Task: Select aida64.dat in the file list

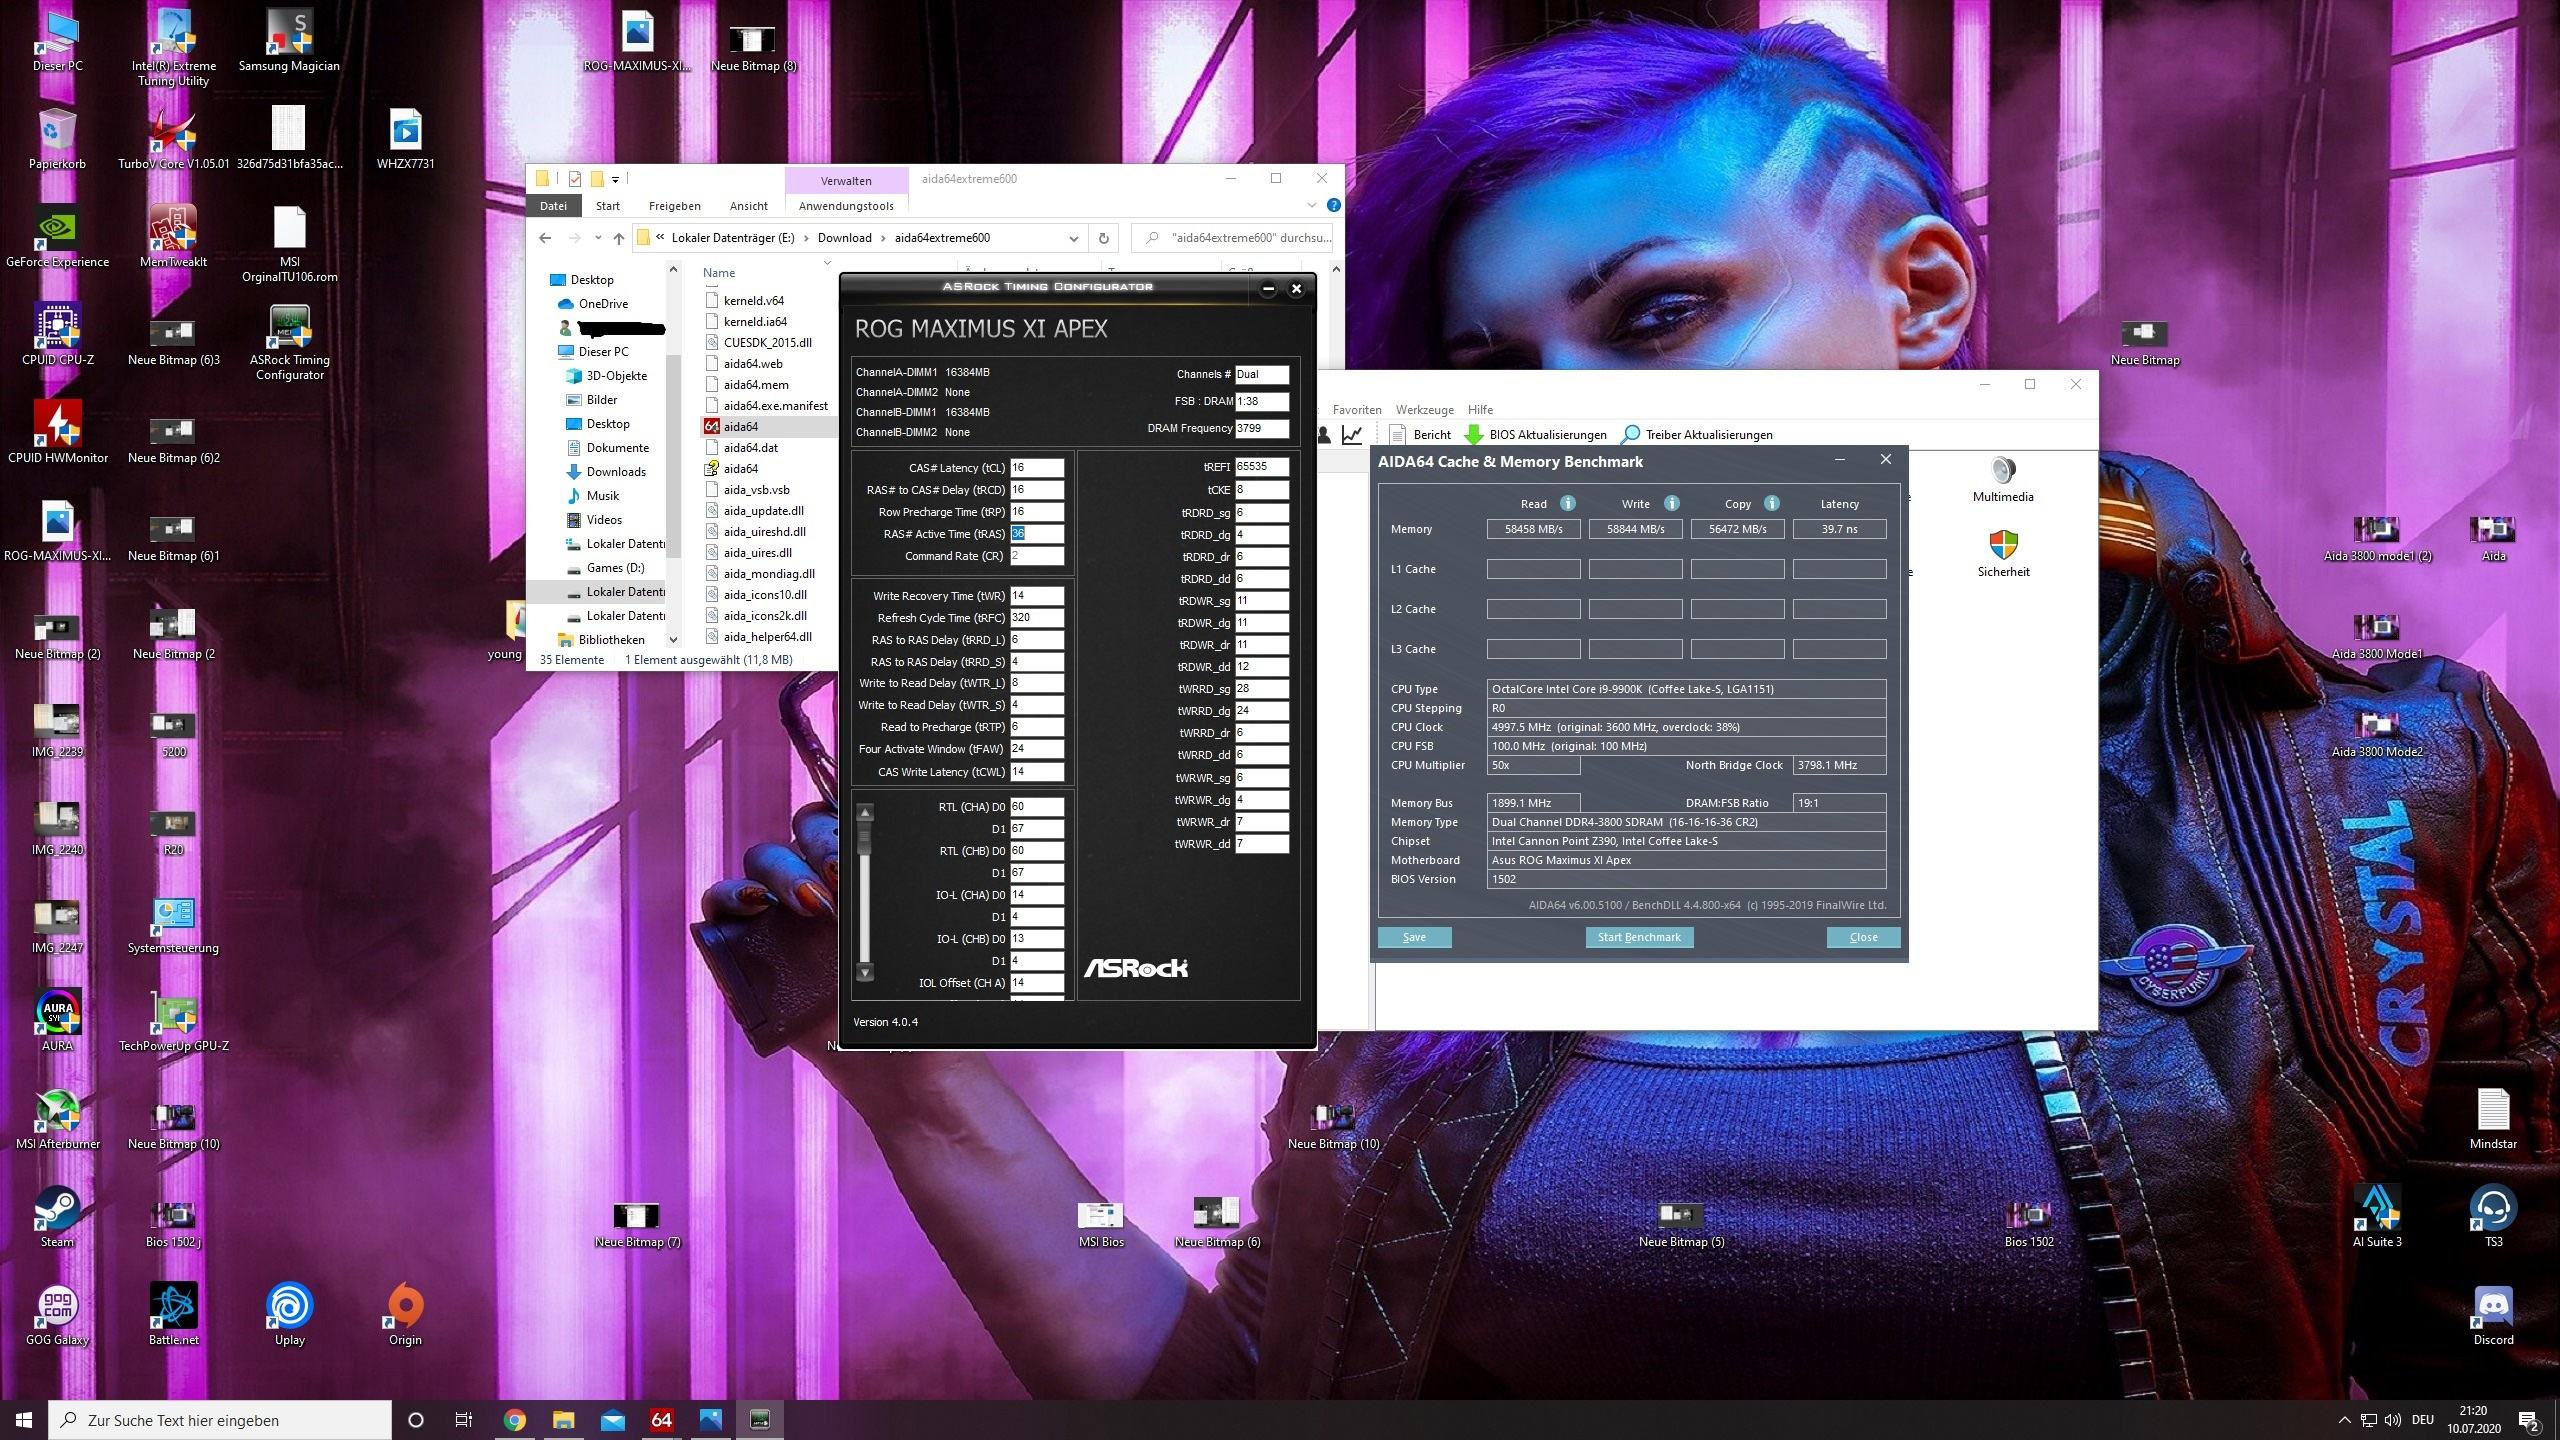Action: [750, 447]
